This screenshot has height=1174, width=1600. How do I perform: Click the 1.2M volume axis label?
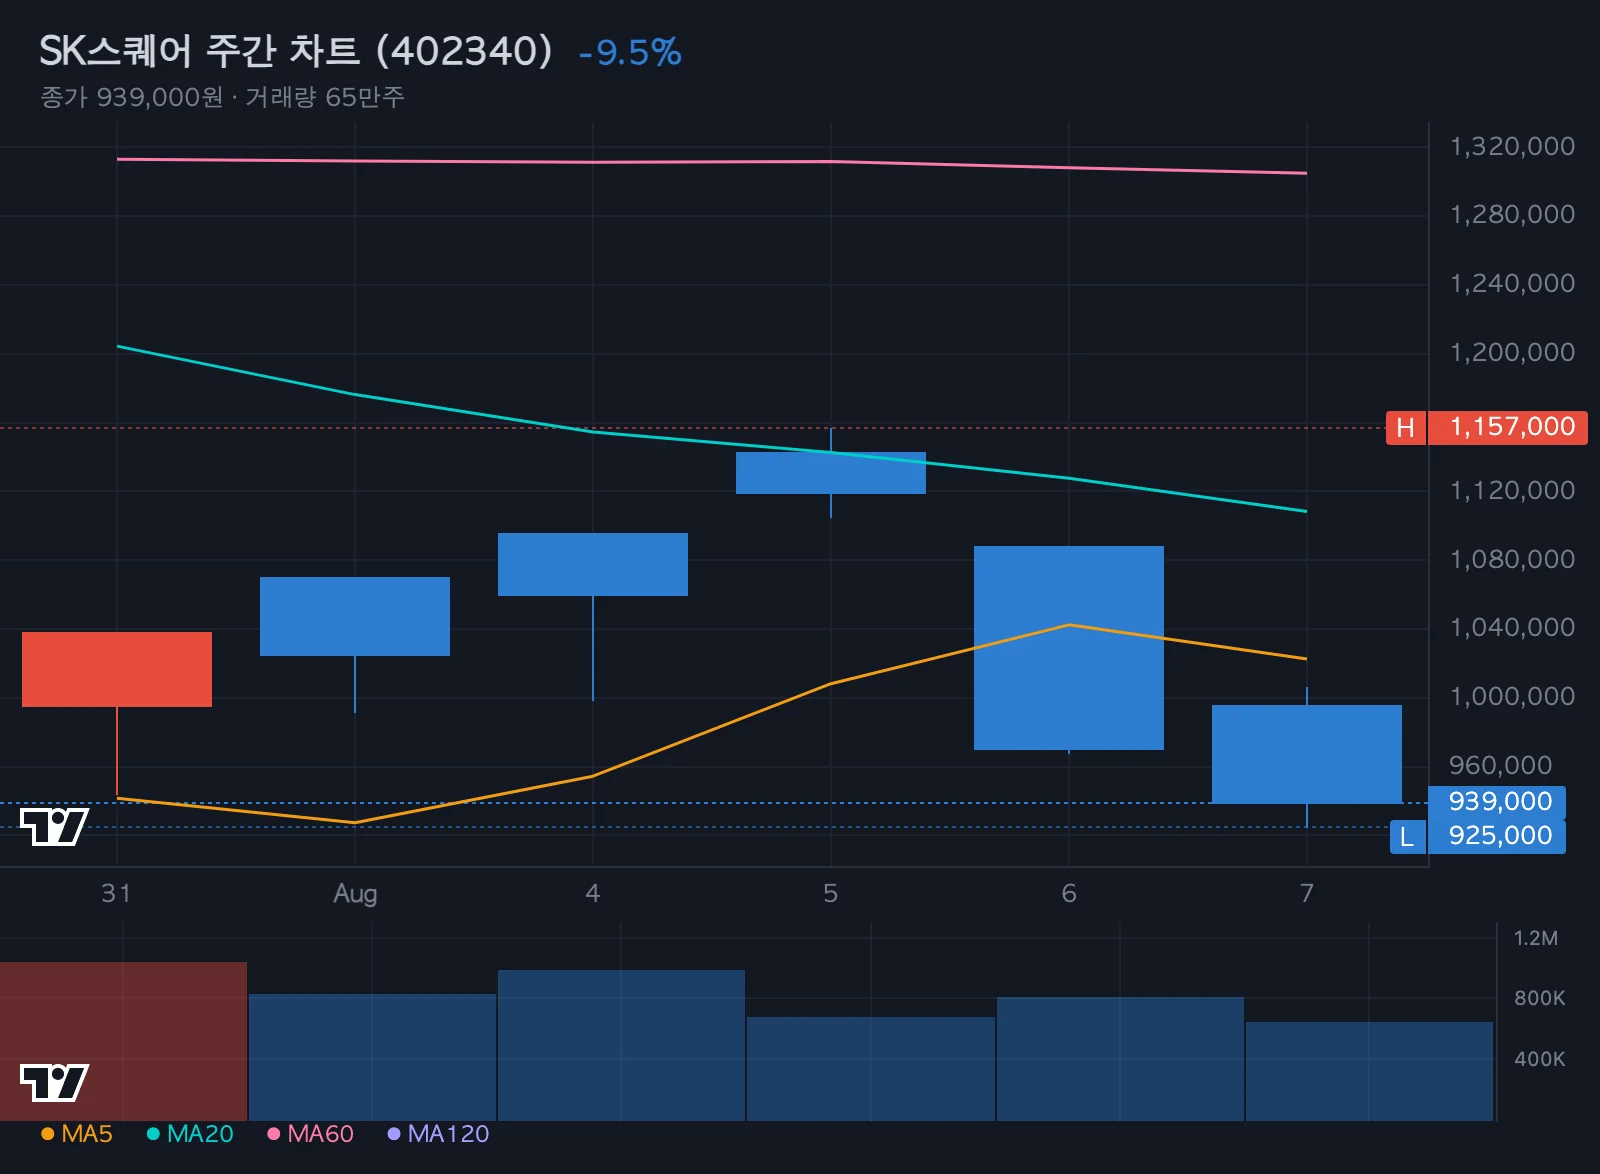[1536, 938]
